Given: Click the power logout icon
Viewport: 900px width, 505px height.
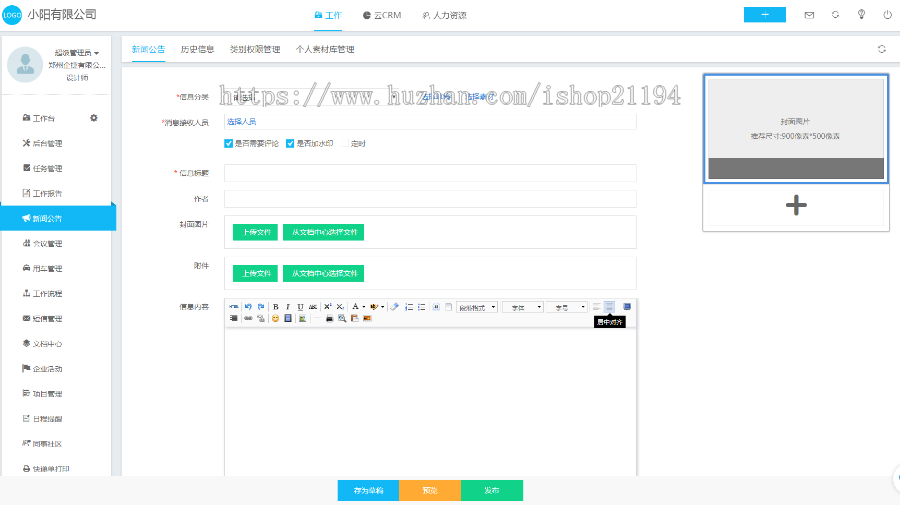Looking at the screenshot, I should [x=887, y=15].
